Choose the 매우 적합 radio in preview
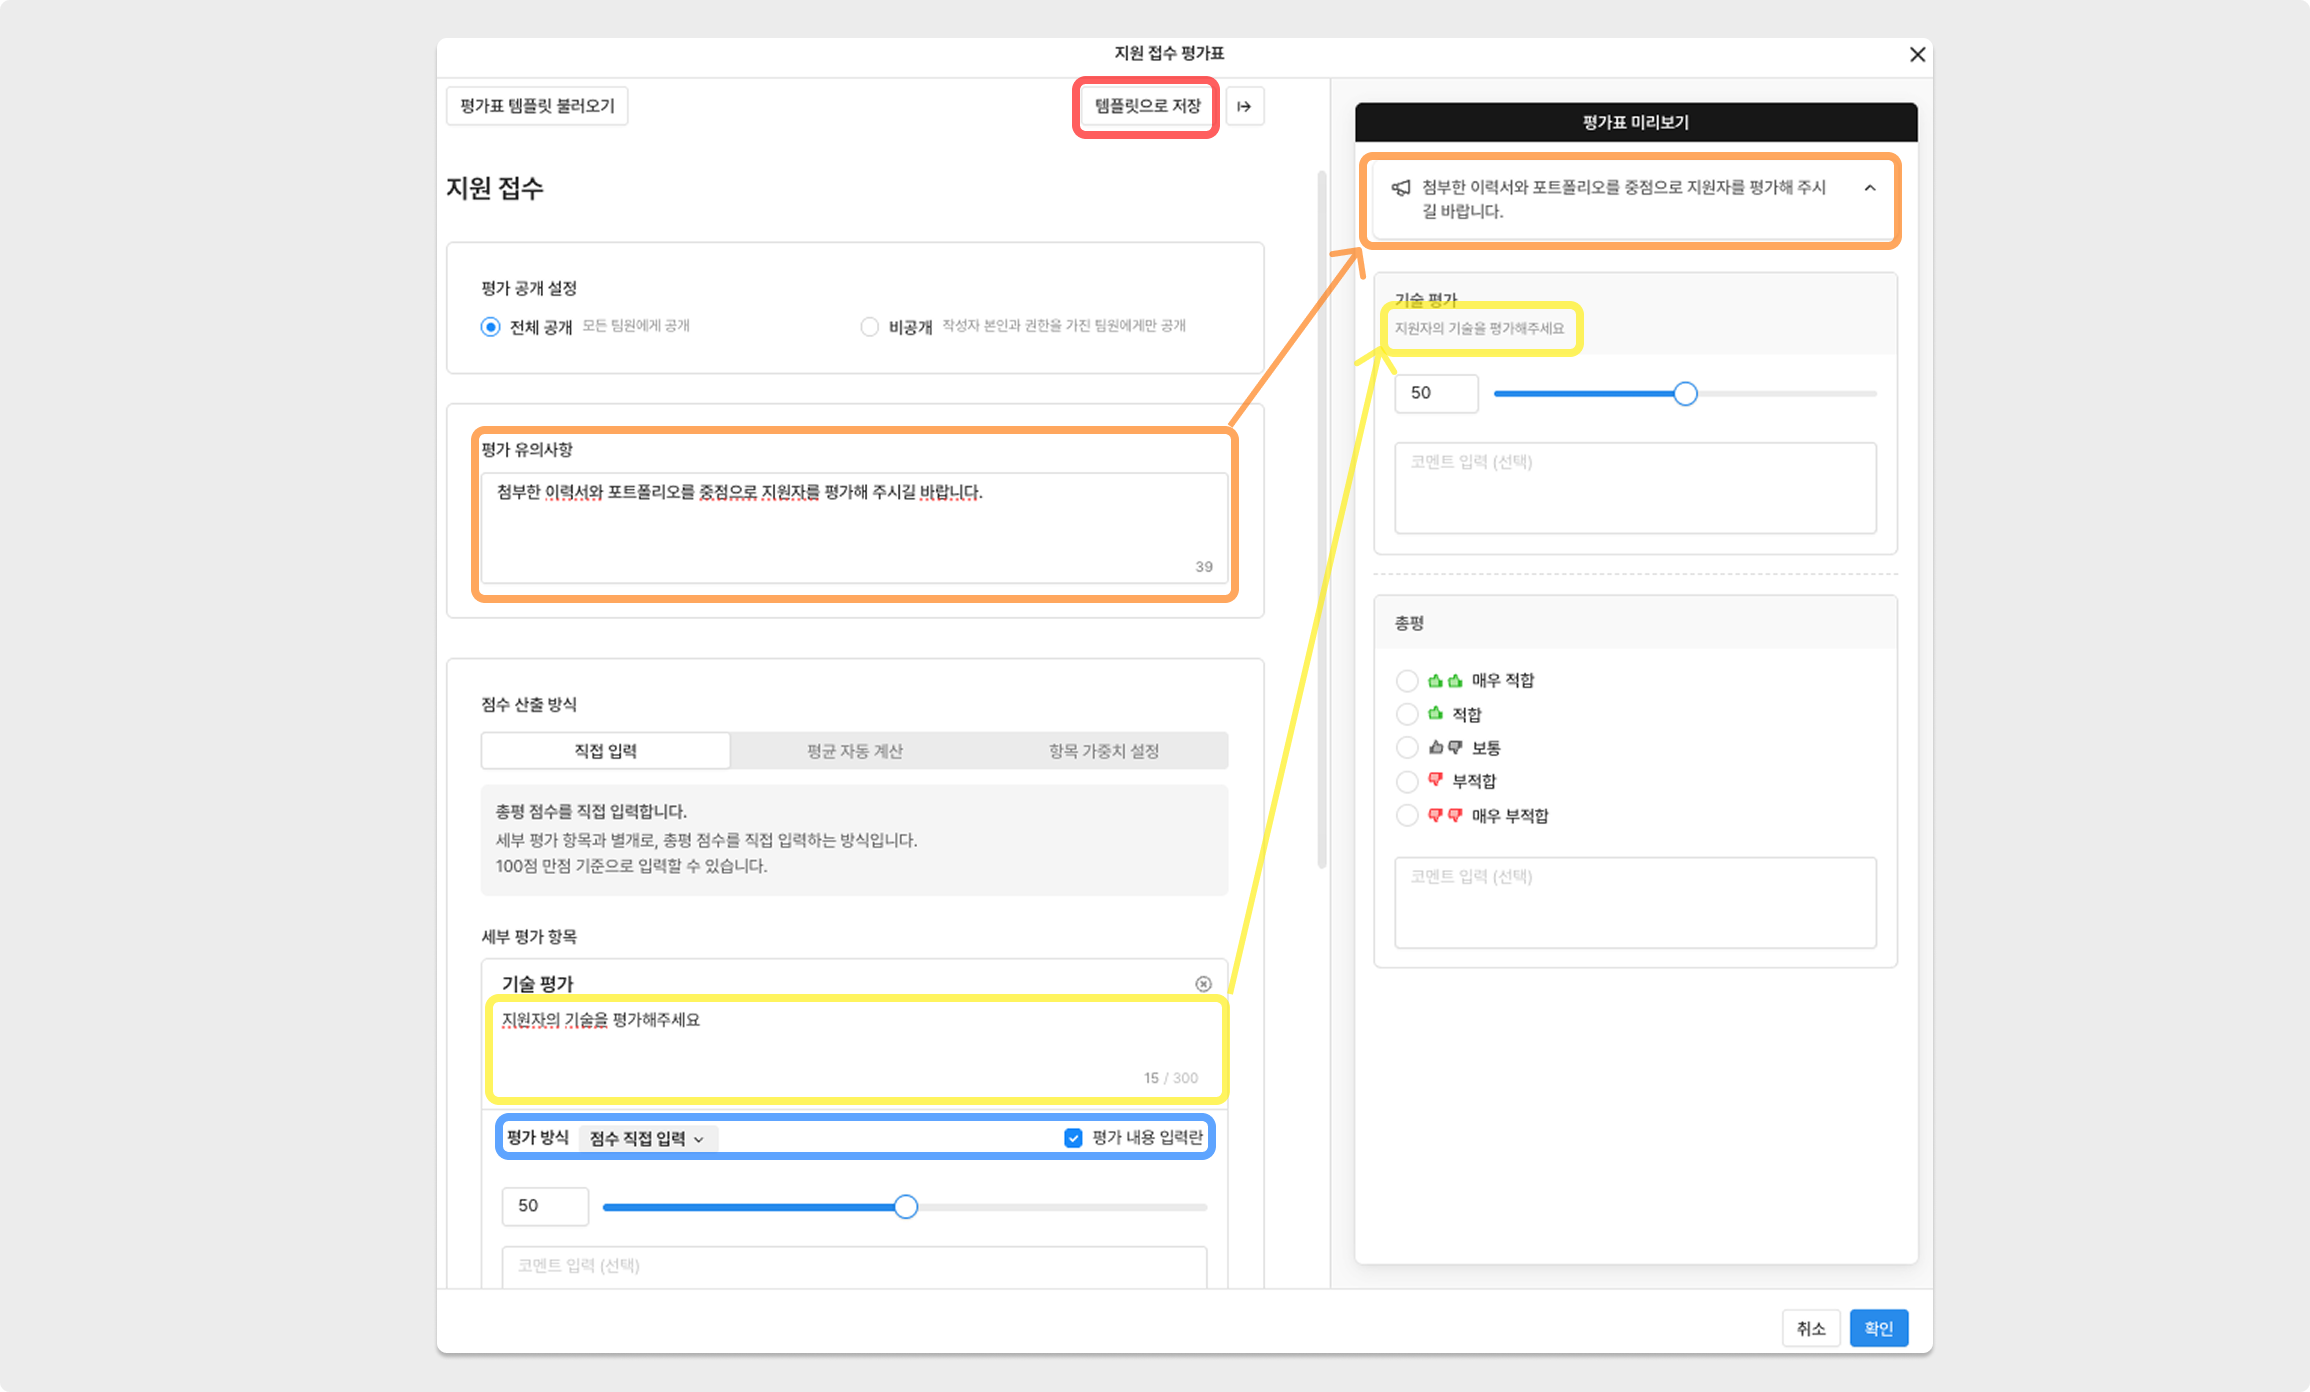The height and width of the screenshot is (1392, 2310). pos(1407,681)
